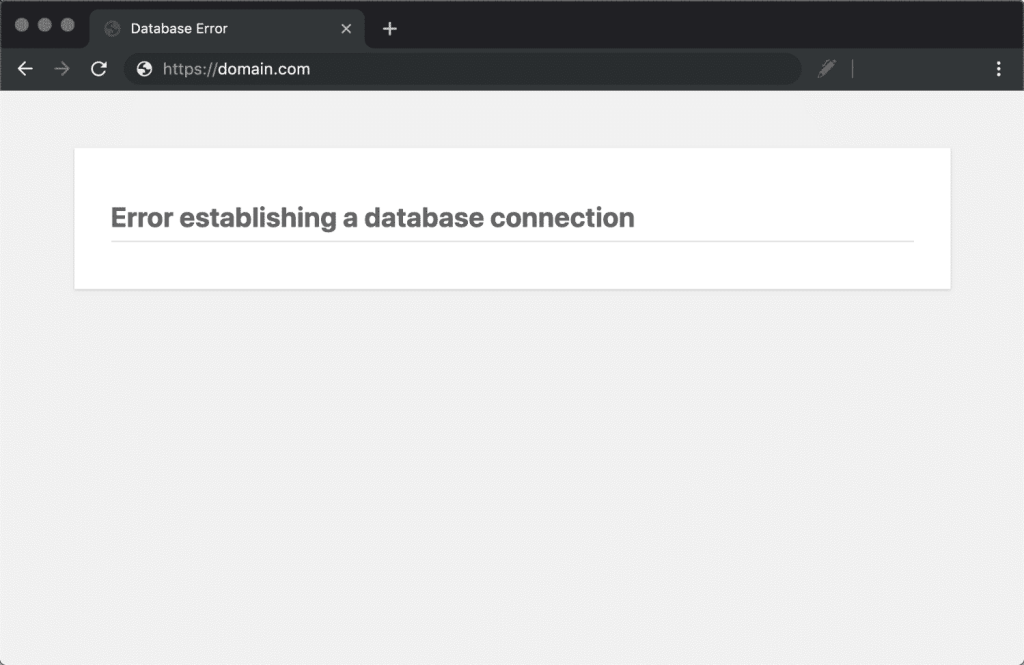Open a new tab with plus icon
Viewport: 1024px width, 665px height.
[x=390, y=29]
